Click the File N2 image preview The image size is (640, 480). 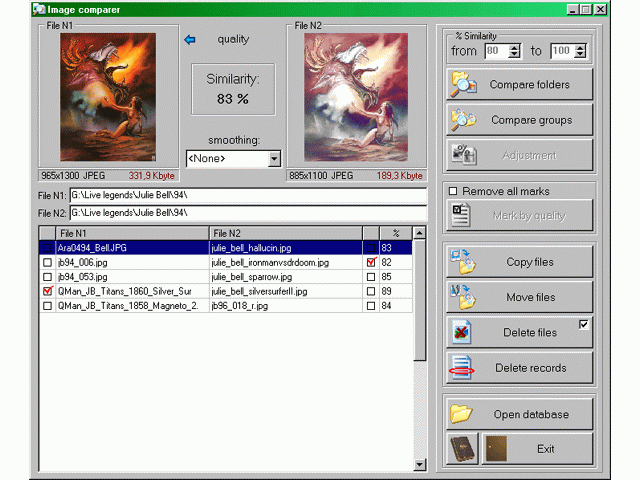tap(356, 97)
